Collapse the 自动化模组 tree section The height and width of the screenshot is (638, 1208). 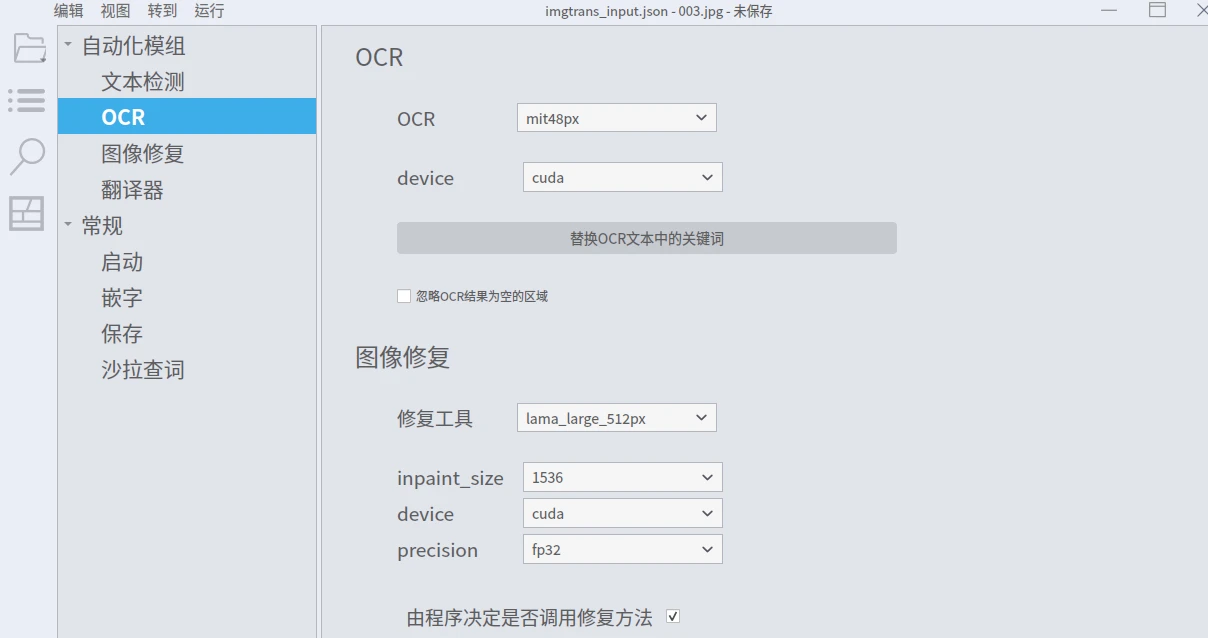tap(69, 45)
